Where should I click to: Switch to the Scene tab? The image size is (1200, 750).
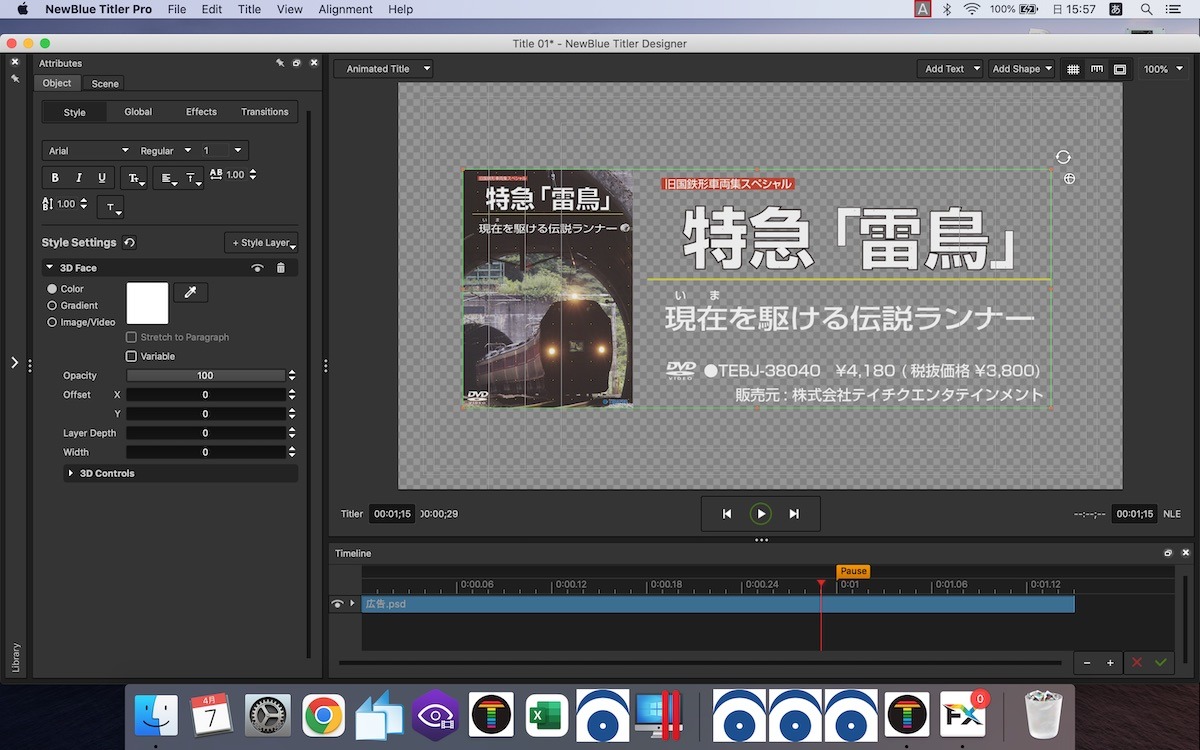(105, 84)
